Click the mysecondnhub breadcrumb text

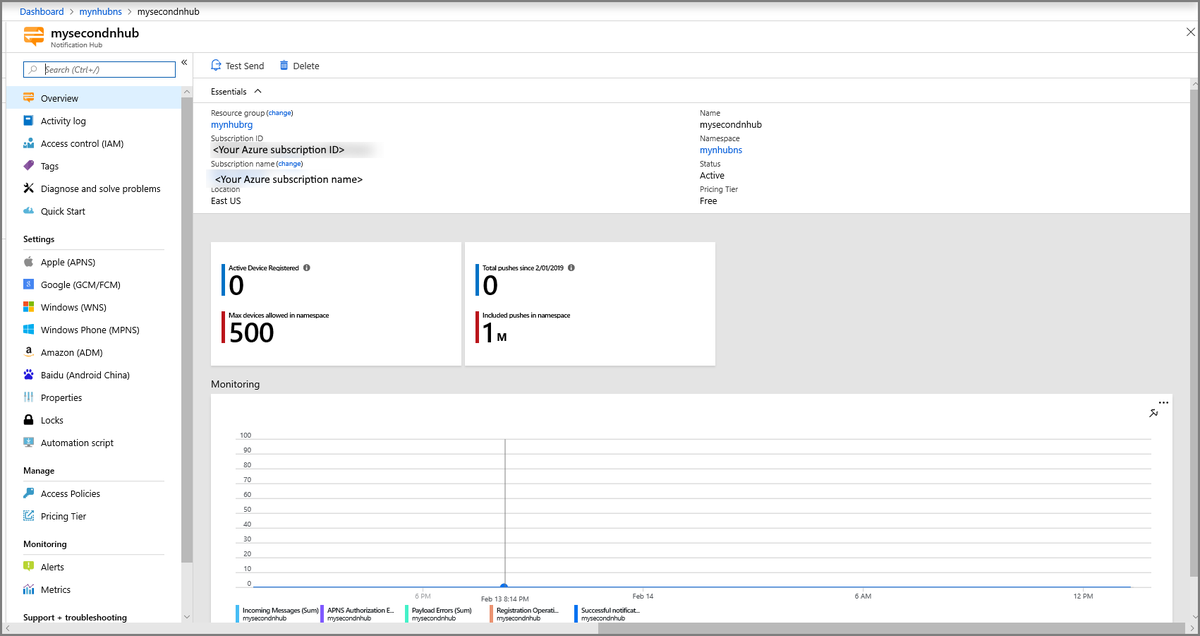point(168,11)
